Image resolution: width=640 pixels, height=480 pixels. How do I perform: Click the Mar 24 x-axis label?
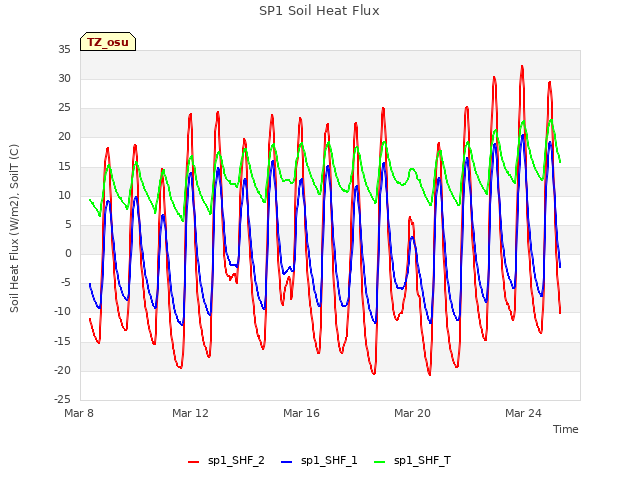point(523,413)
